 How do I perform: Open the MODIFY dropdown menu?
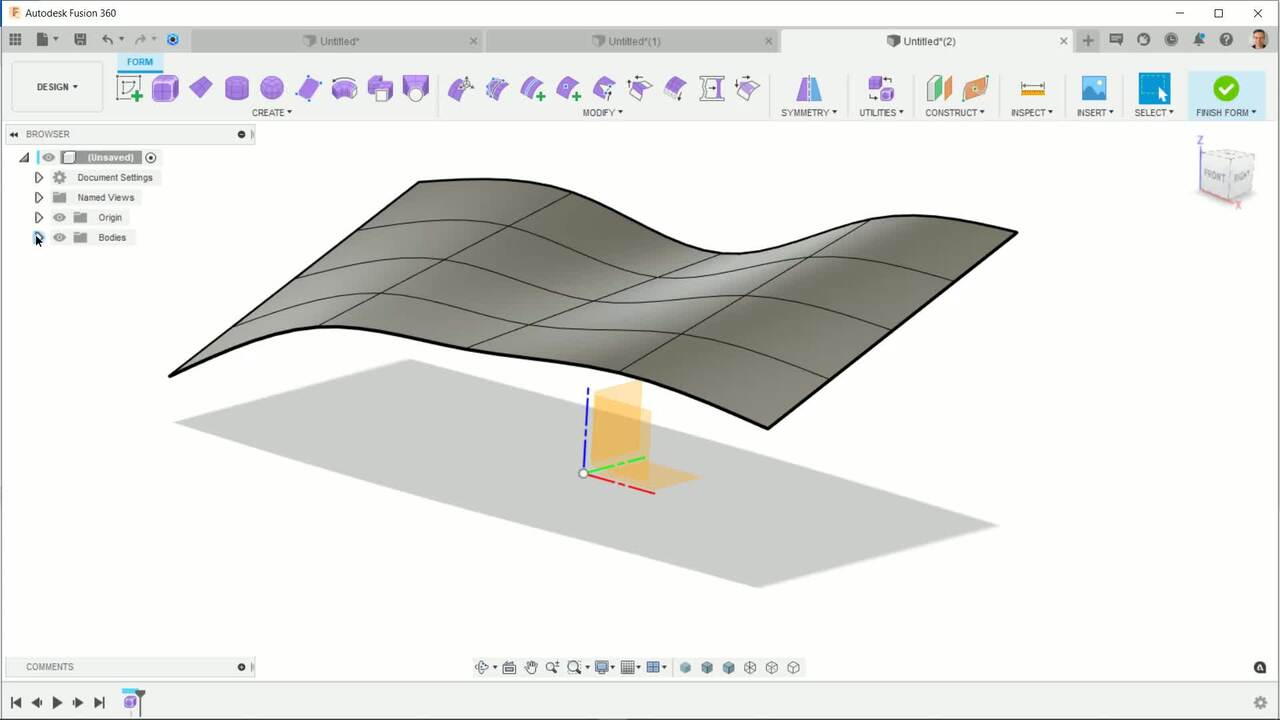[602, 112]
